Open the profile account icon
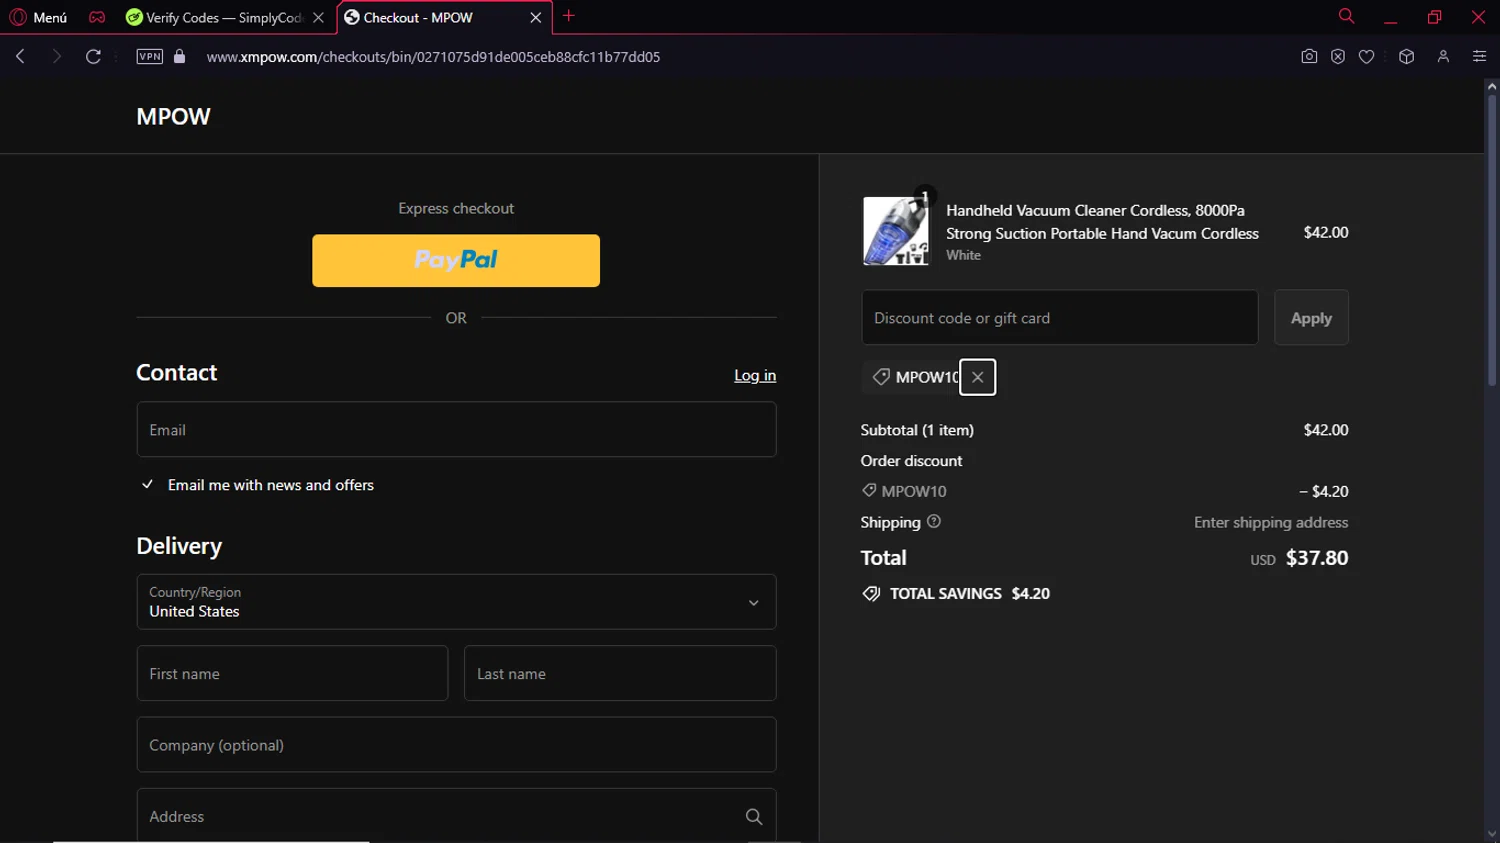The width and height of the screenshot is (1500, 843). [x=1443, y=57]
